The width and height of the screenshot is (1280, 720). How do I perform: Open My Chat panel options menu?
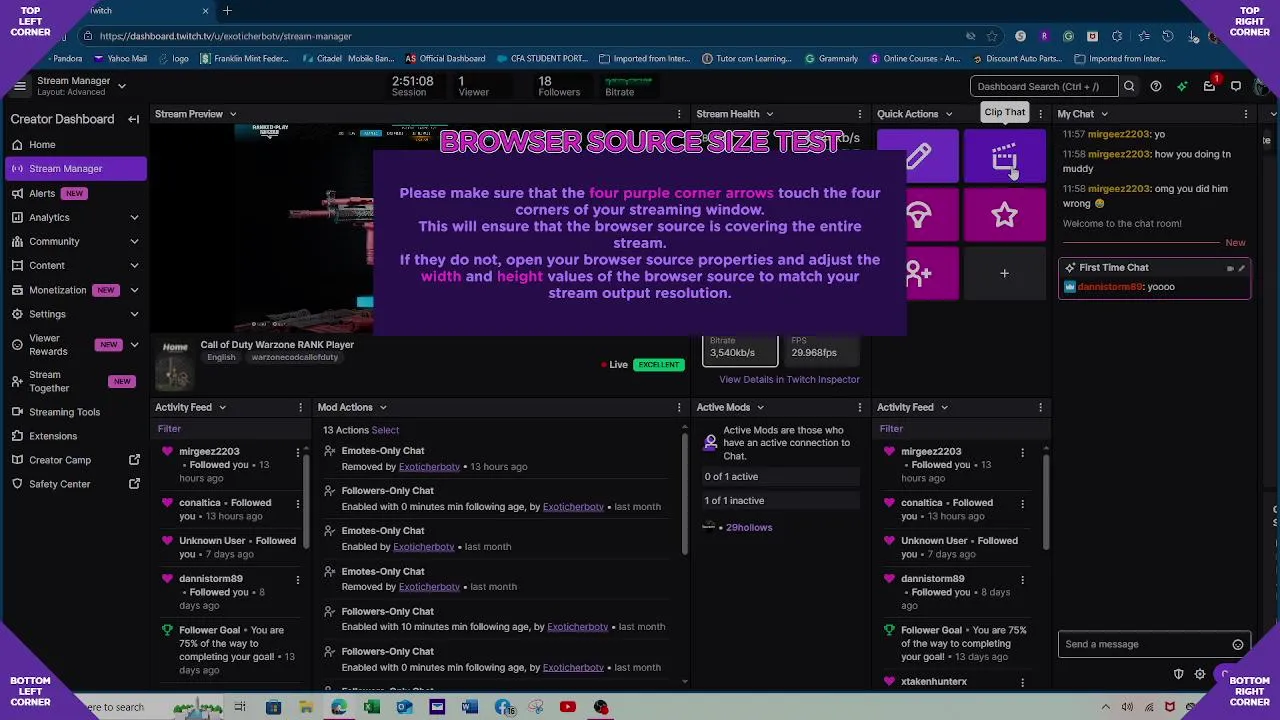click(1246, 114)
